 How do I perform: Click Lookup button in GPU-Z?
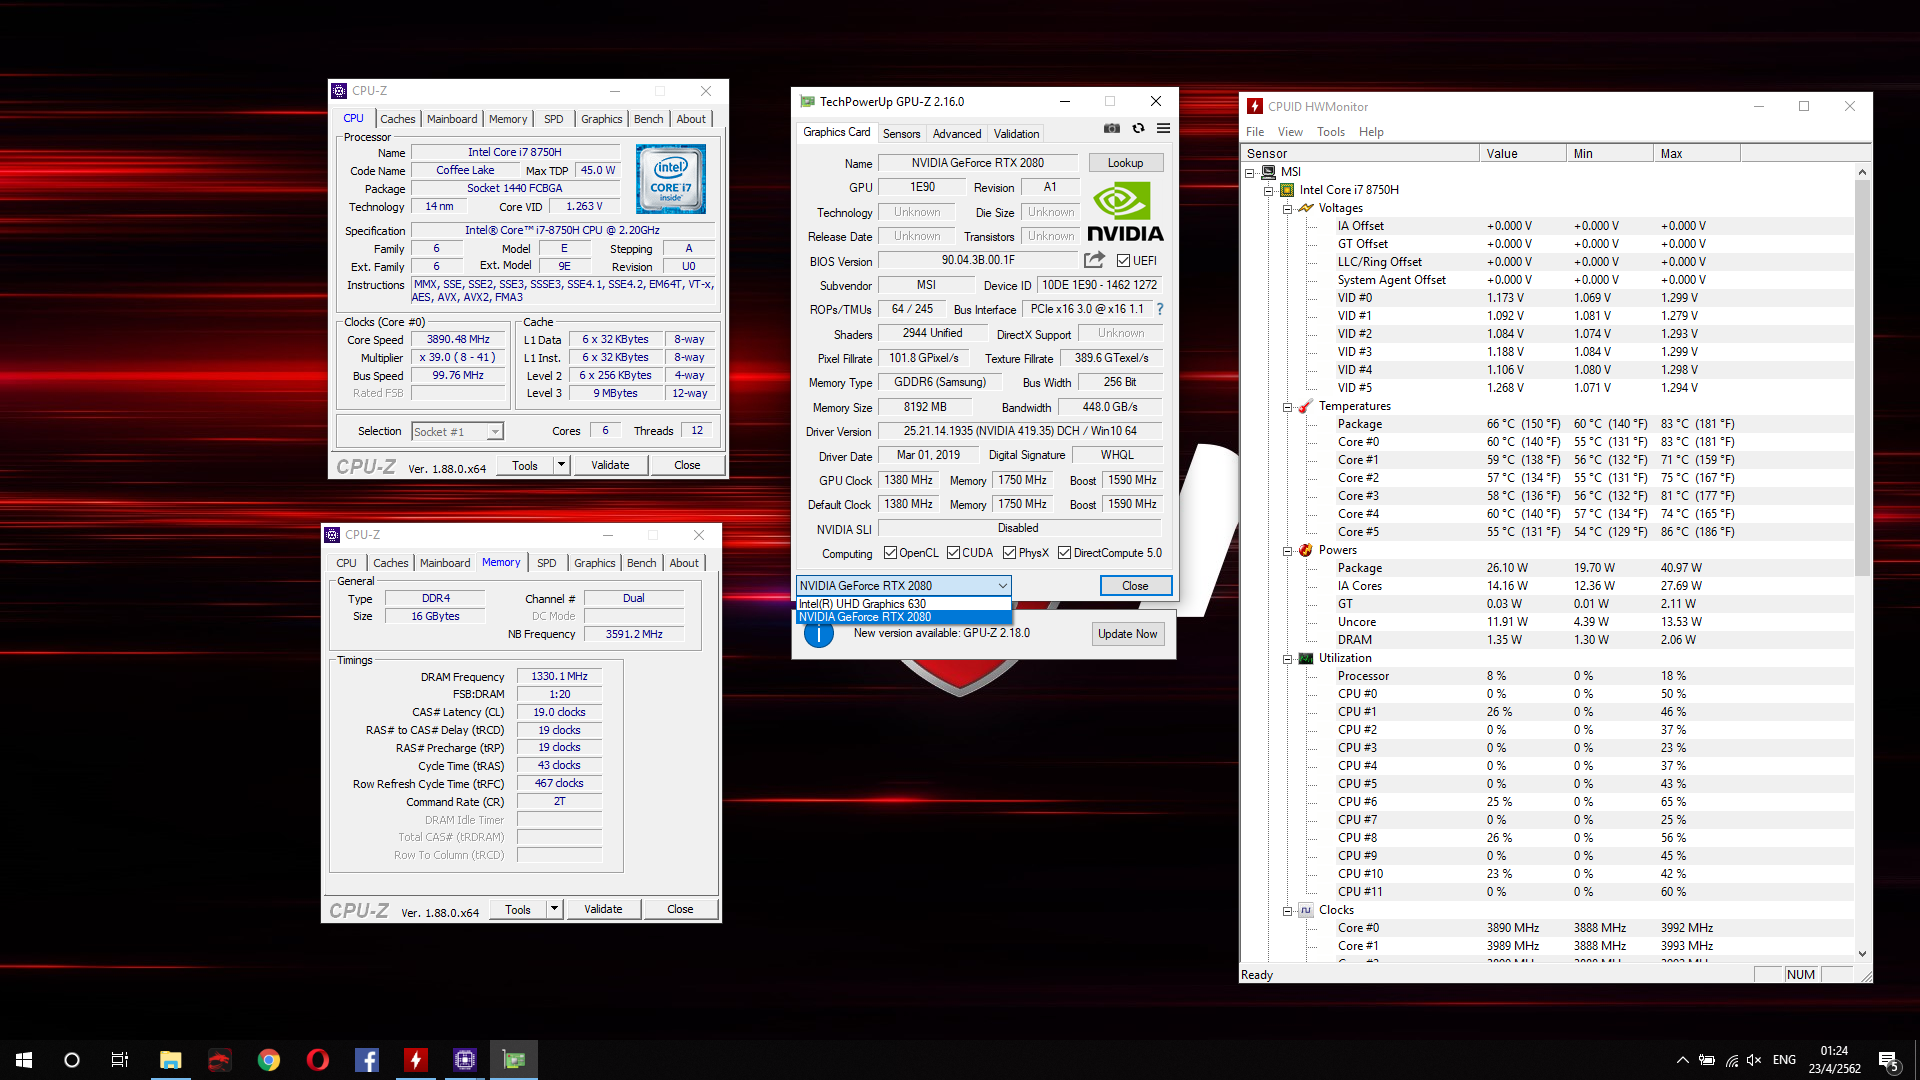click(1125, 163)
